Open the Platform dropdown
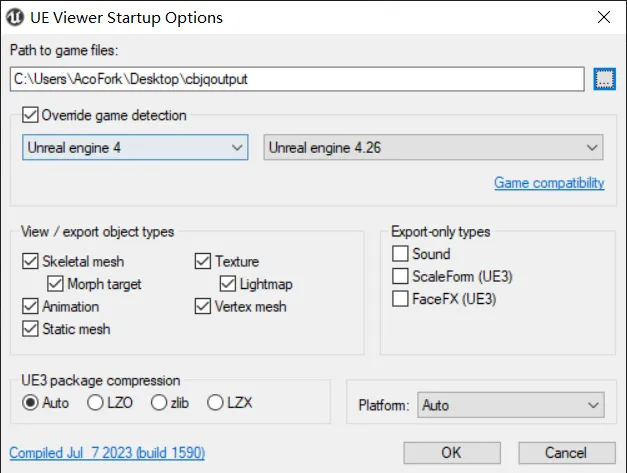This screenshot has height=473, width=627. [510, 406]
